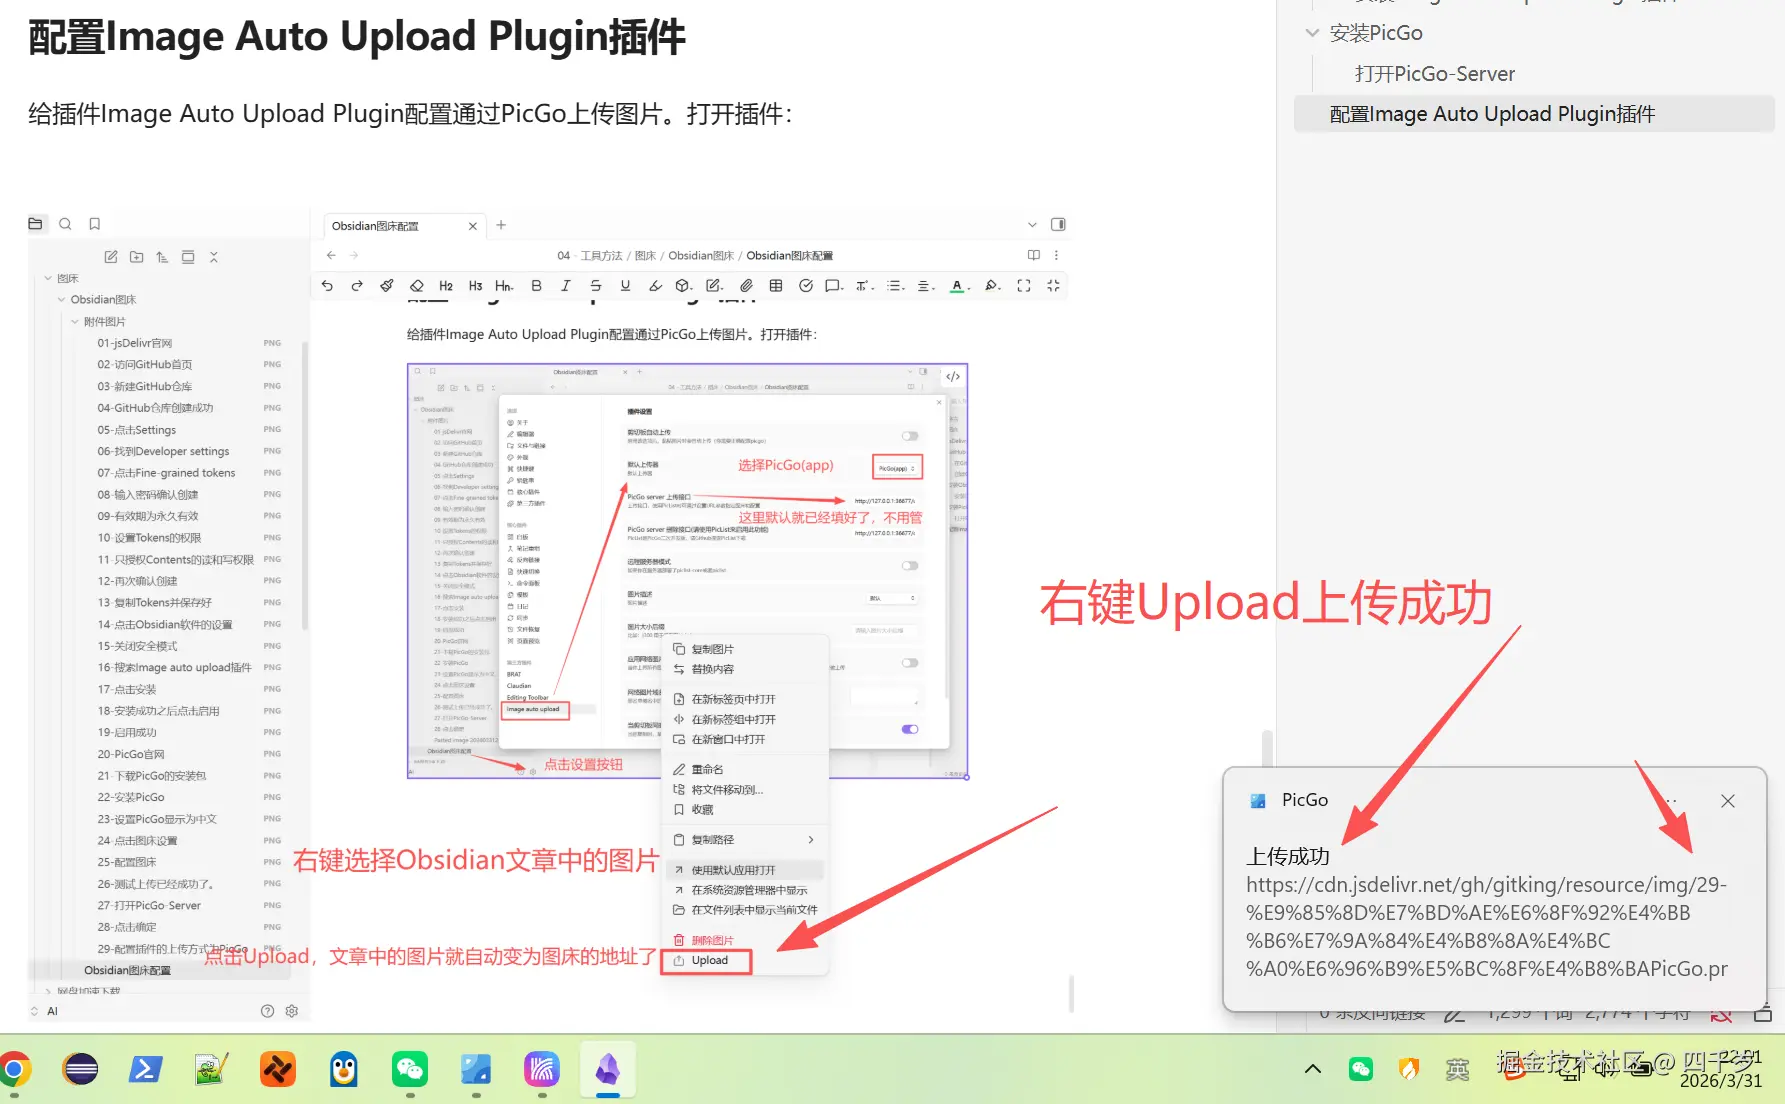Toggle reading view book icon

pyautogui.click(x=1034, y=255)
